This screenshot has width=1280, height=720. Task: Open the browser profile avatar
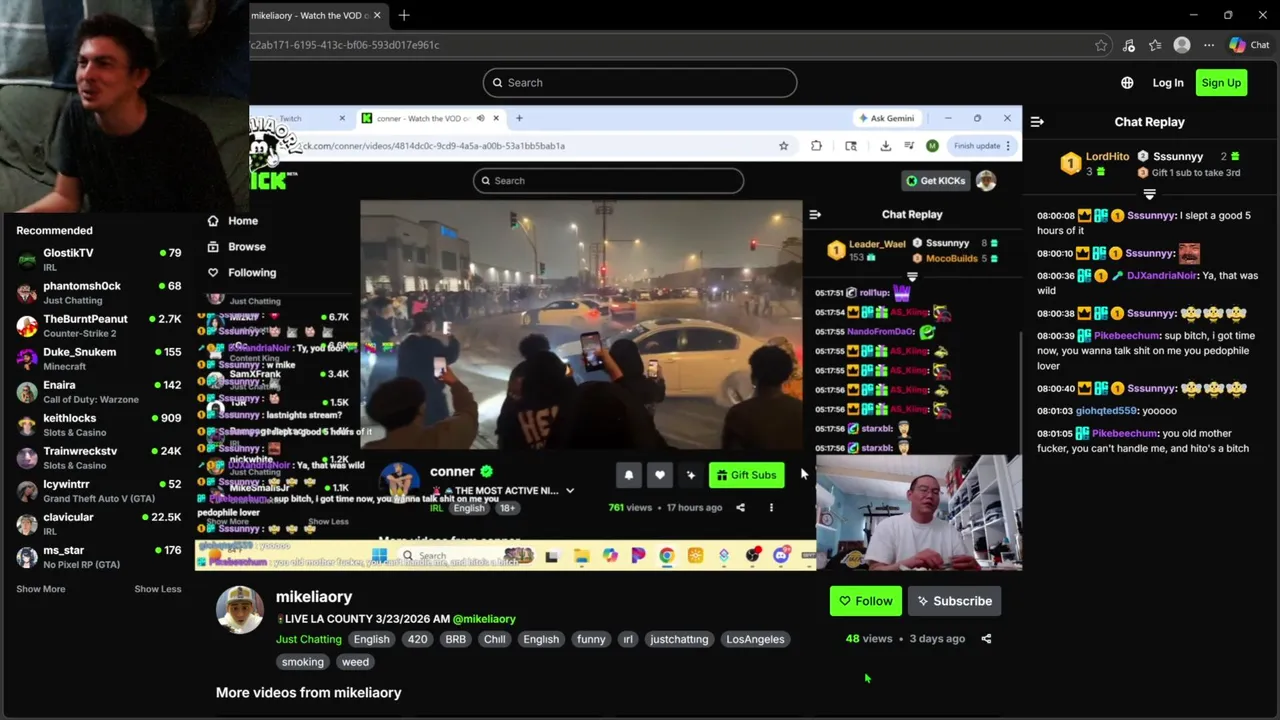tap(1182, 45)
